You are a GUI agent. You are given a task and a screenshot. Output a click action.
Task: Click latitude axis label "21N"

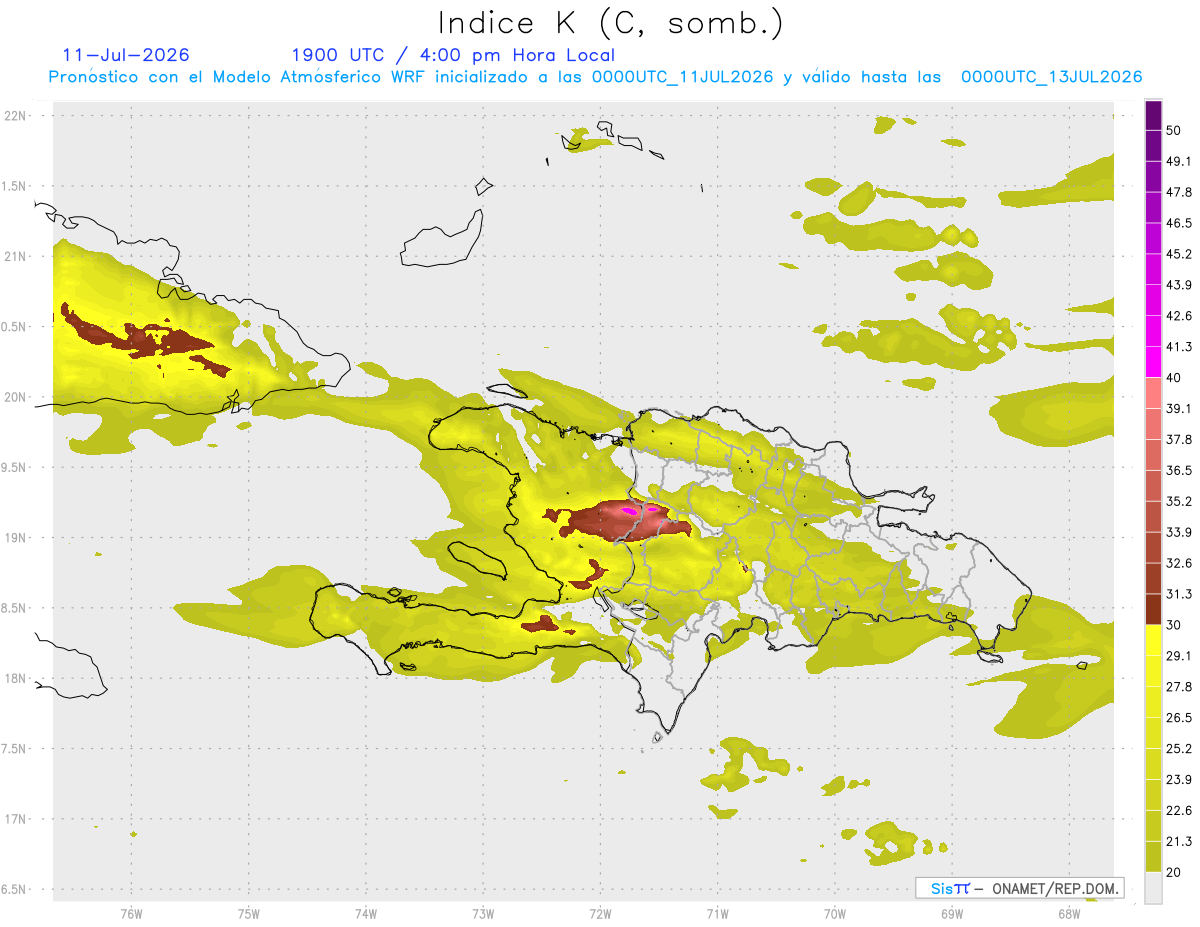coord(17,257)
